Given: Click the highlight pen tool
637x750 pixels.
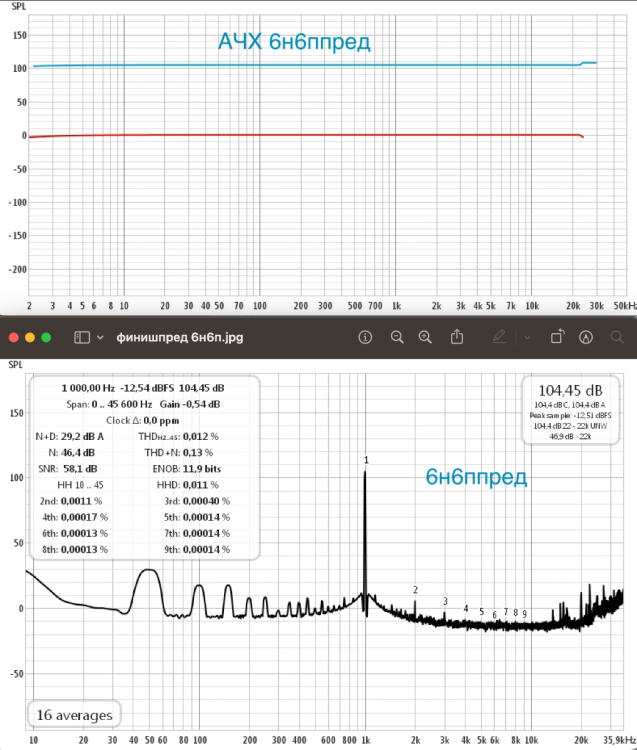Looking at the screenshot, I should coord(502,338).
